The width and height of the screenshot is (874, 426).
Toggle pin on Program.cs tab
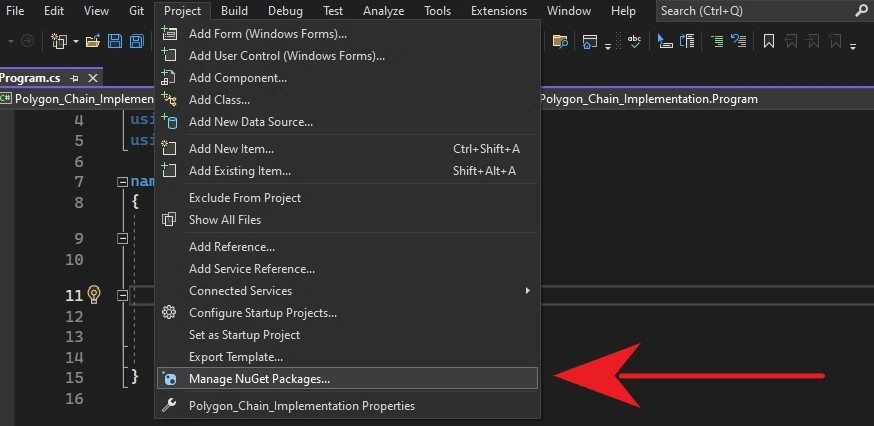tap(74, 79)
